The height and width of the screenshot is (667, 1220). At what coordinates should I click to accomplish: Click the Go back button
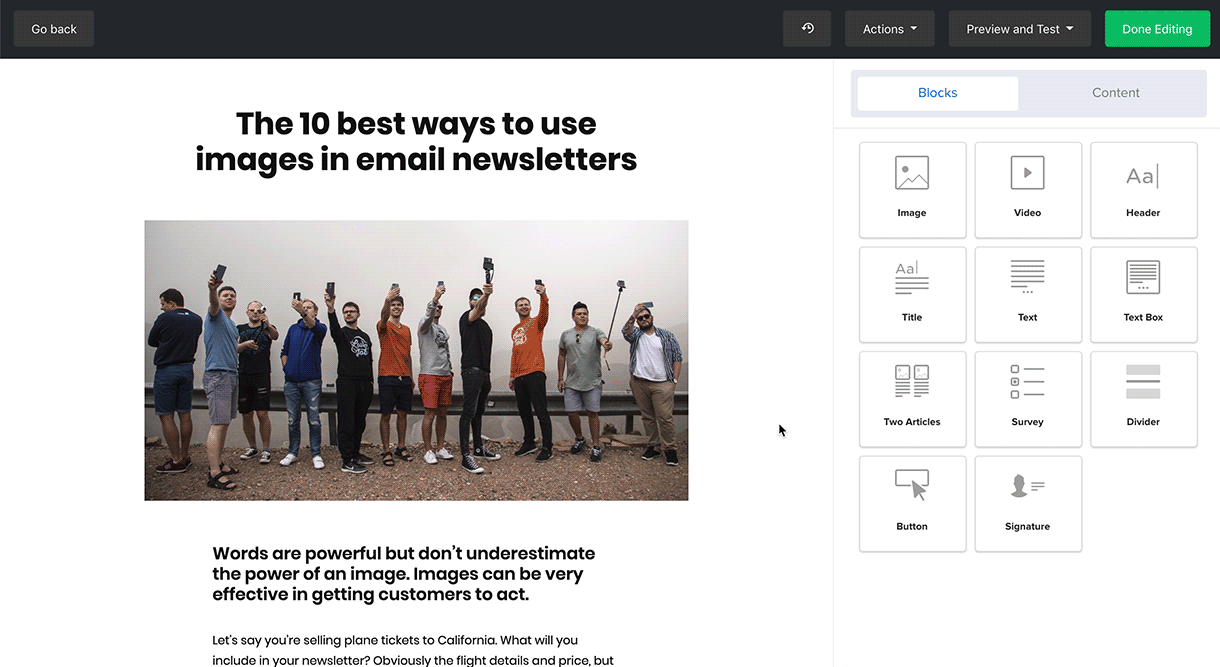point(53,28)
